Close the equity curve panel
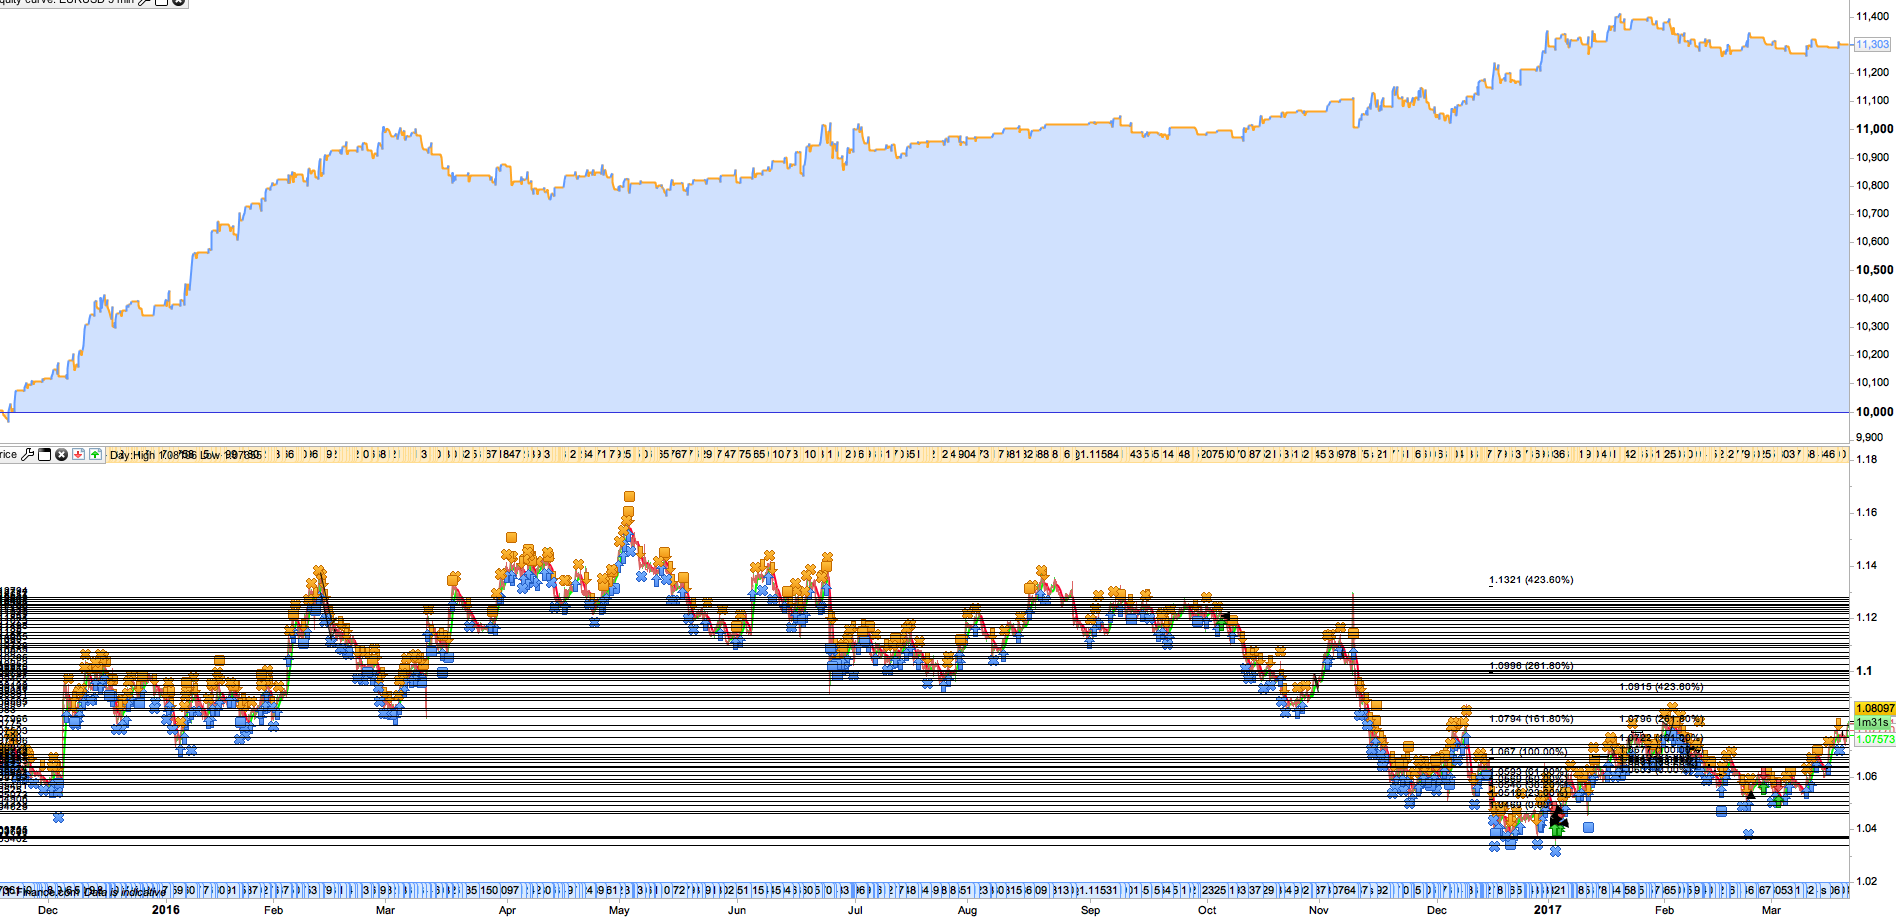This screenshot has width=1896, height=918. pyautogui.click(x=179, y=3)
